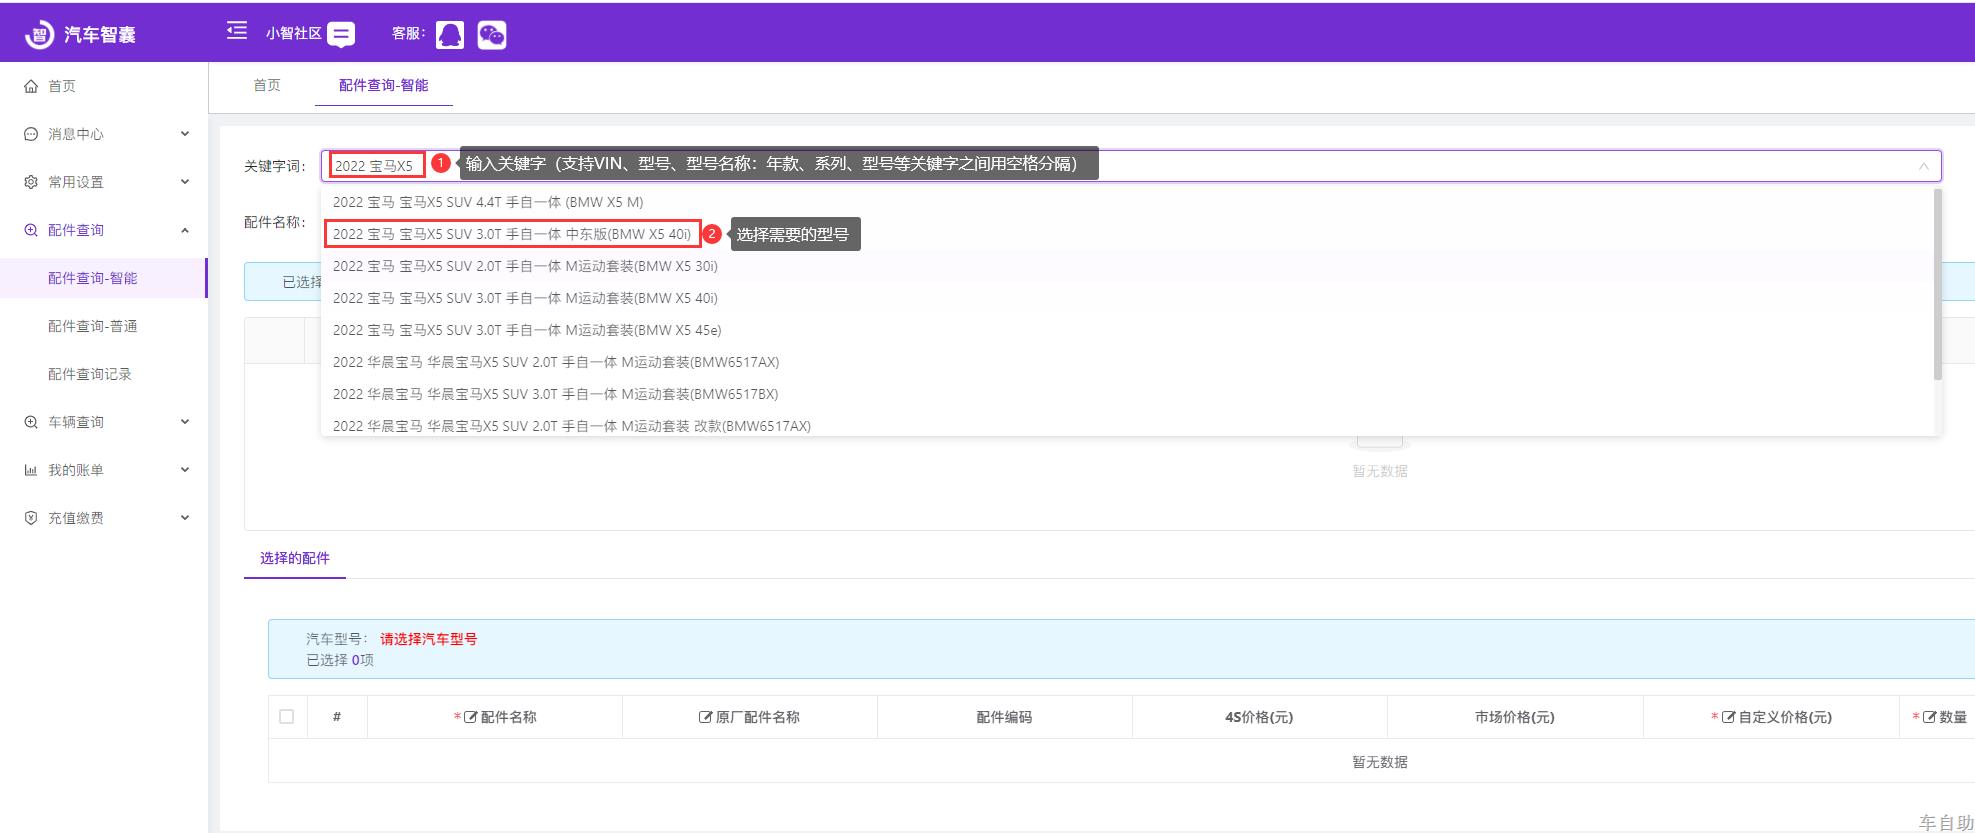This screenshot has height=833, width=1975.
Task: Choose the 宝马X5 SUV 4.4T (BMW X5 M) option
Action: [488, 202]
